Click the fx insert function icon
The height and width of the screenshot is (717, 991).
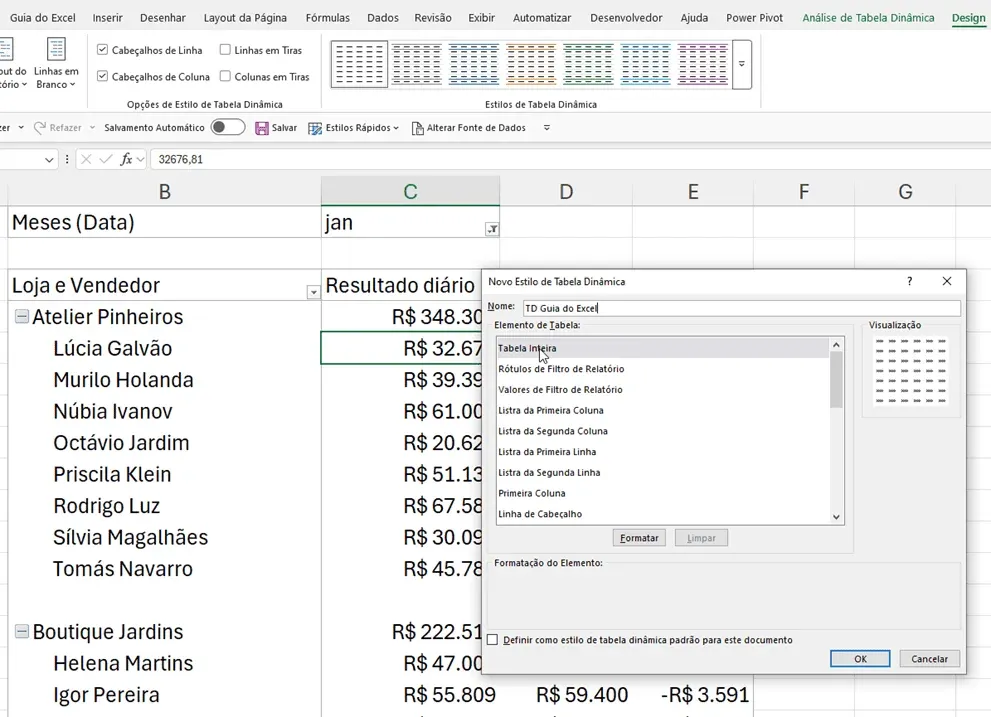coord(126,159)
